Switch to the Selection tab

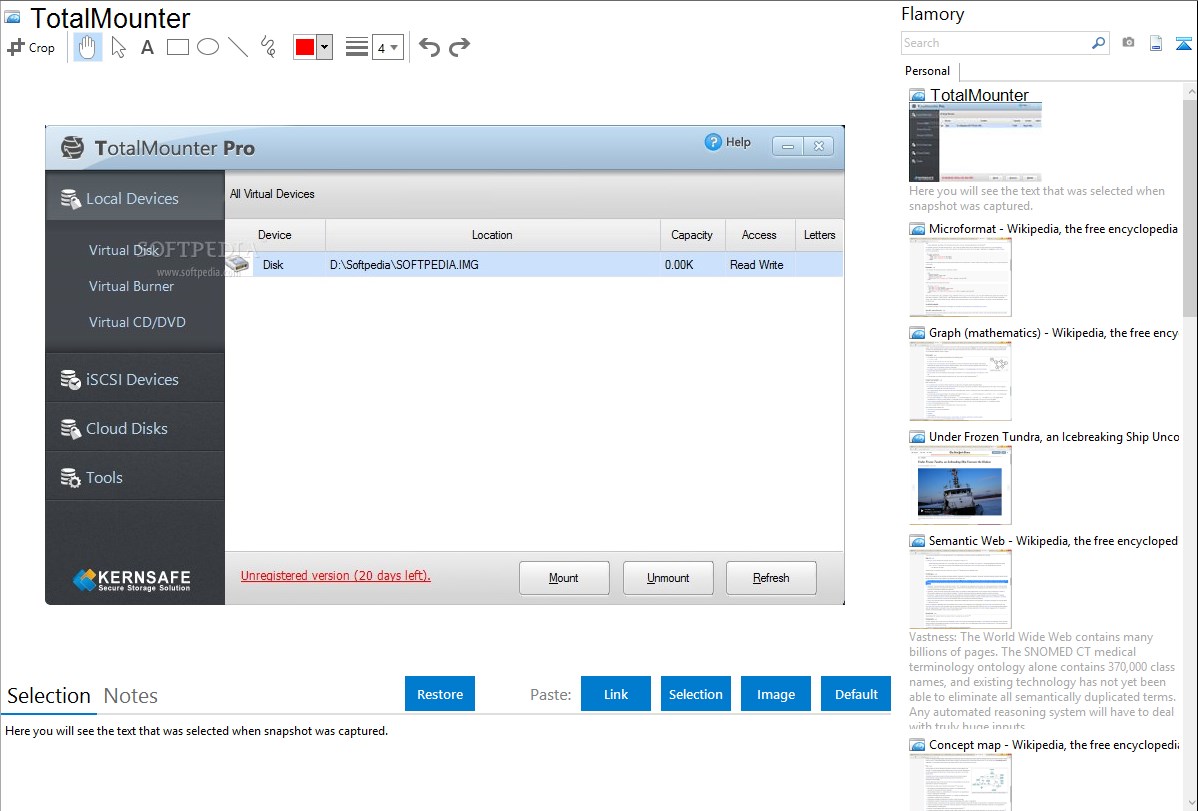(49, 696)
